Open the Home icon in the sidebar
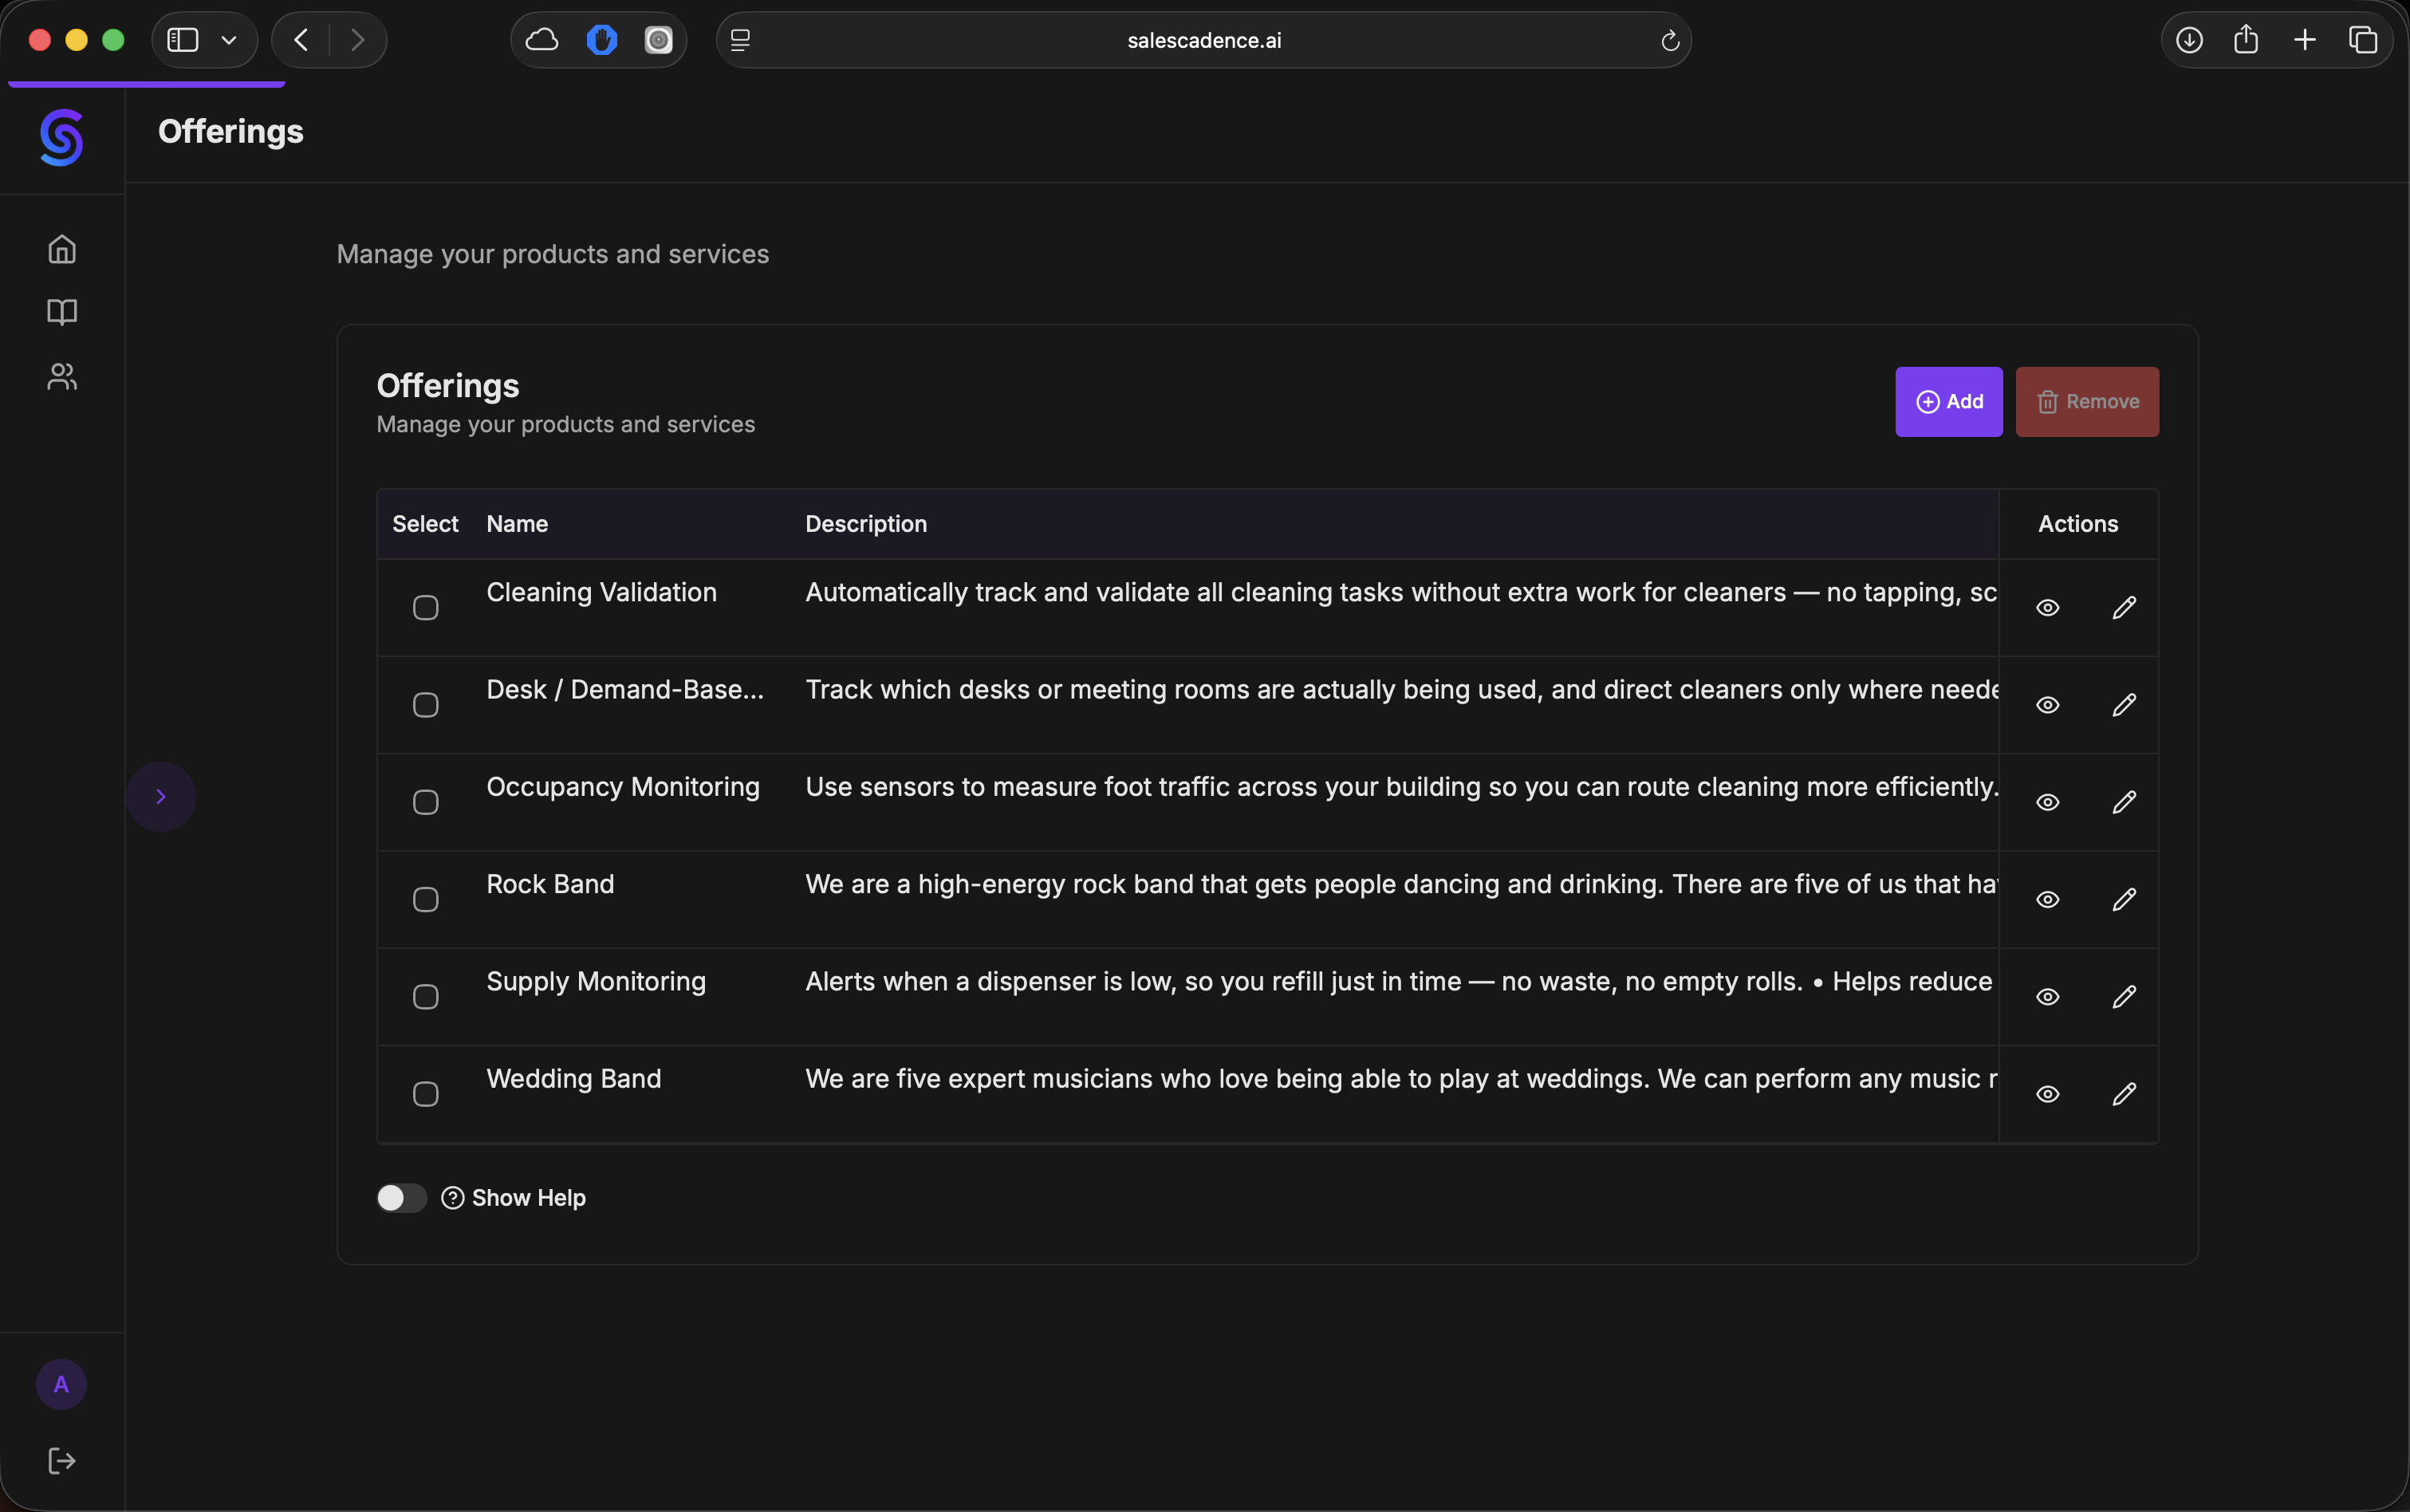Image resolution: width=2410 pixels, height=1512 pixels. (x=61, y=248)
